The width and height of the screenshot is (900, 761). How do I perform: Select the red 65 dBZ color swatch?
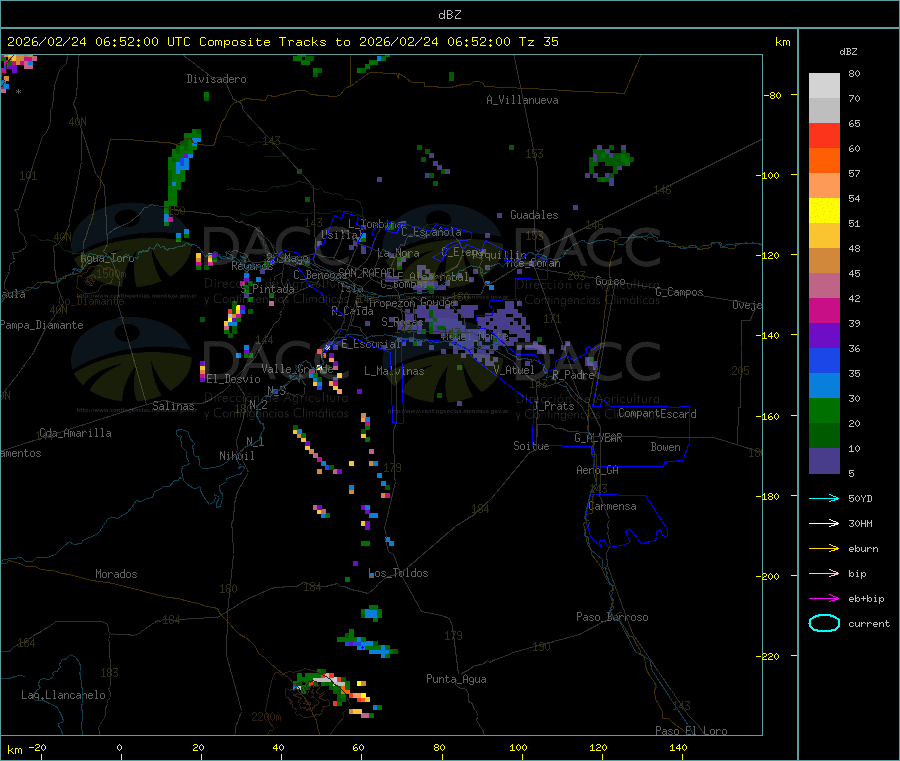[x=824, y=135]
